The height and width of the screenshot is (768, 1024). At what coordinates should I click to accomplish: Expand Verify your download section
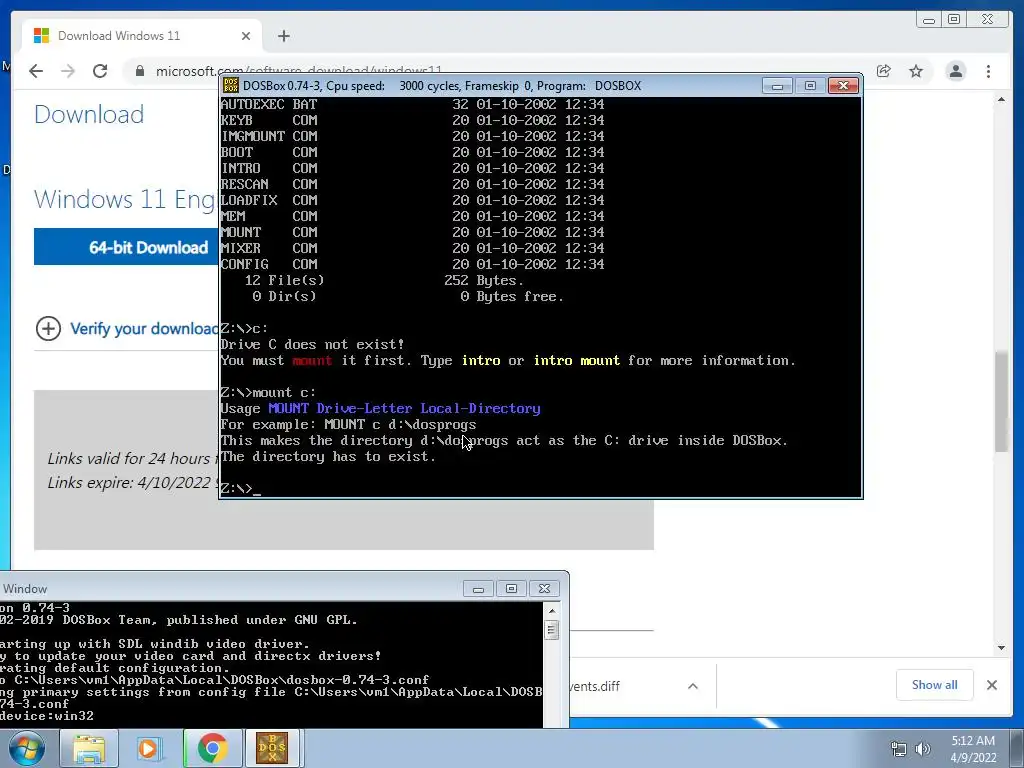coord(48,328)
